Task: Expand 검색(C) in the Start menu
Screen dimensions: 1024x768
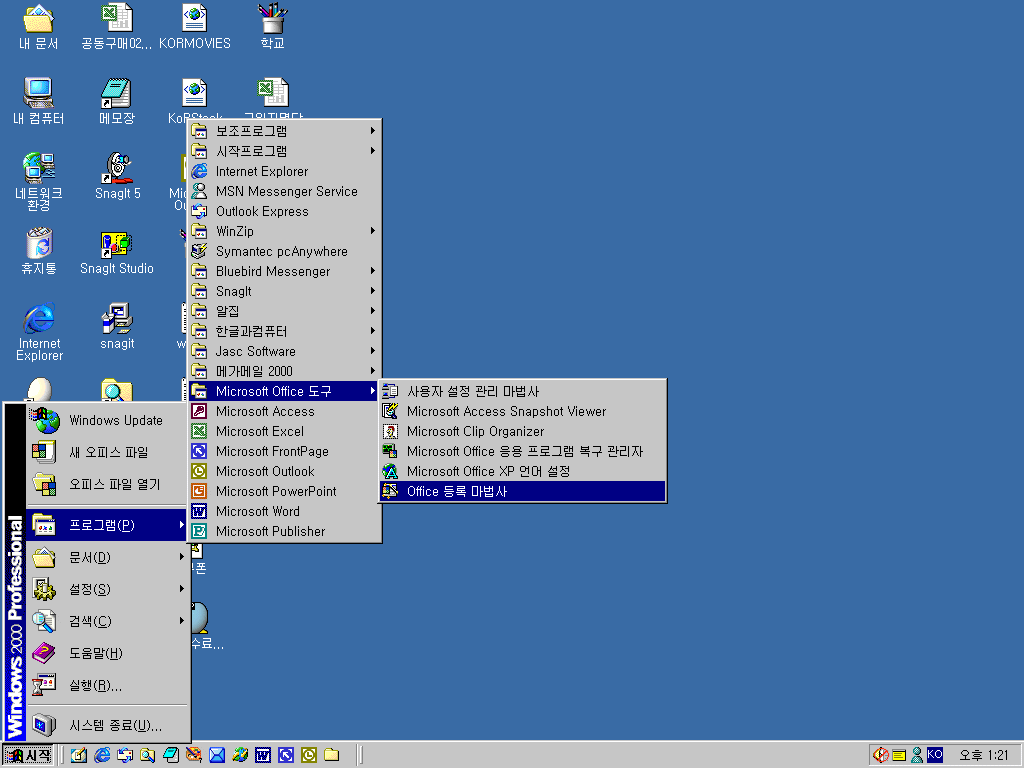Action: [x=107, y=621]
